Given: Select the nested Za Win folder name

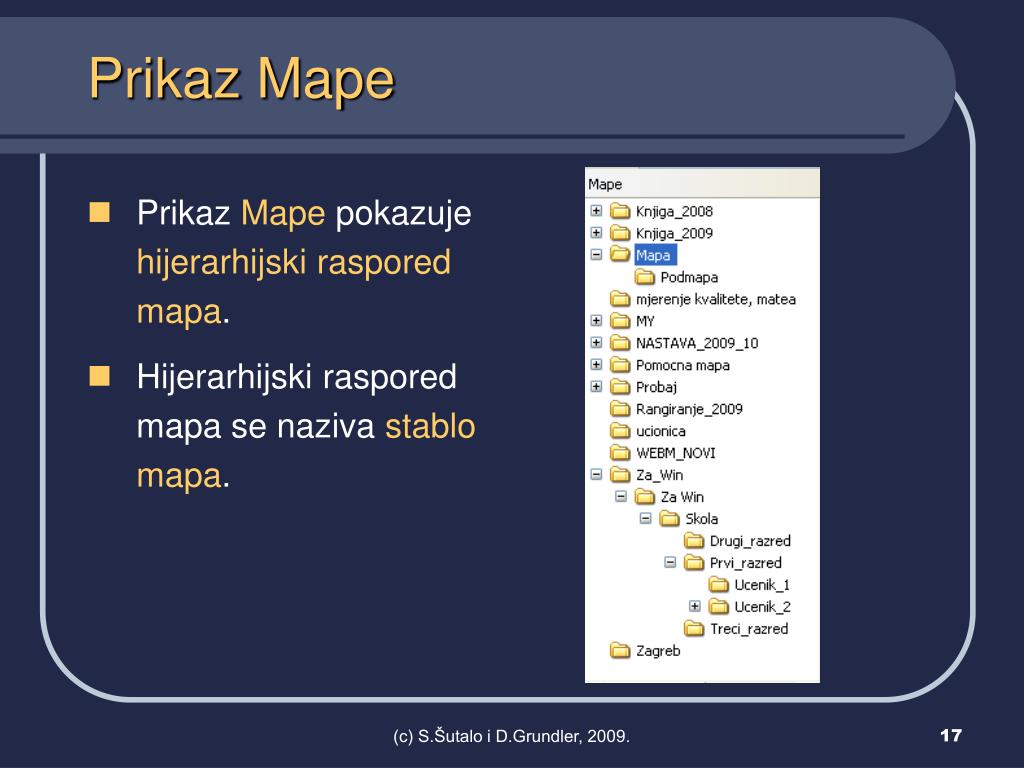Looking at the screenshot, I should coord(682,497).
